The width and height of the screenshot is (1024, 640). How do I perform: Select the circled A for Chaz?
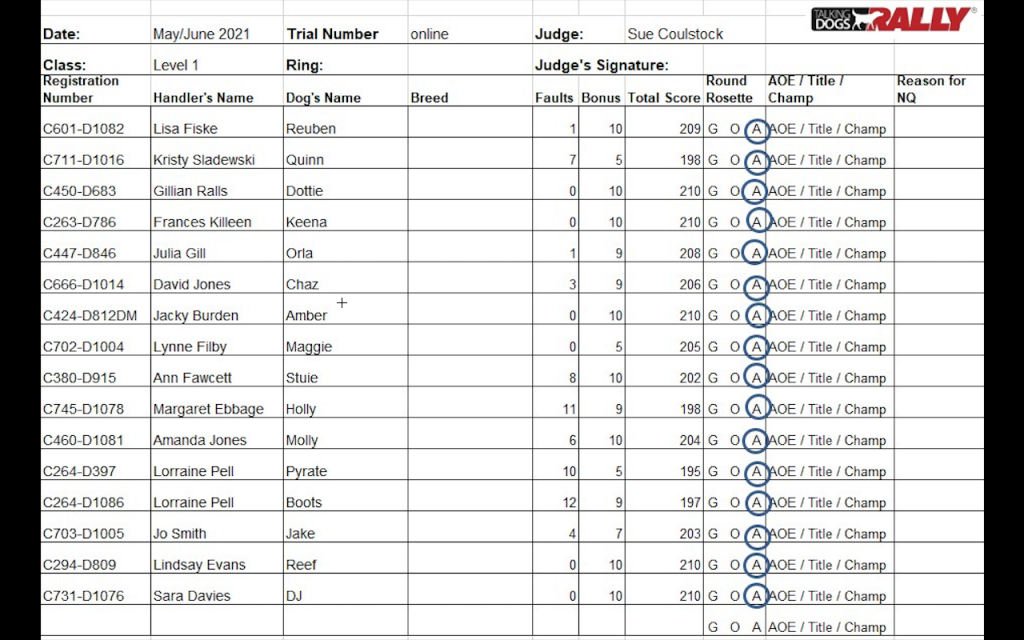pyautogui.click(x=756, y=285)
